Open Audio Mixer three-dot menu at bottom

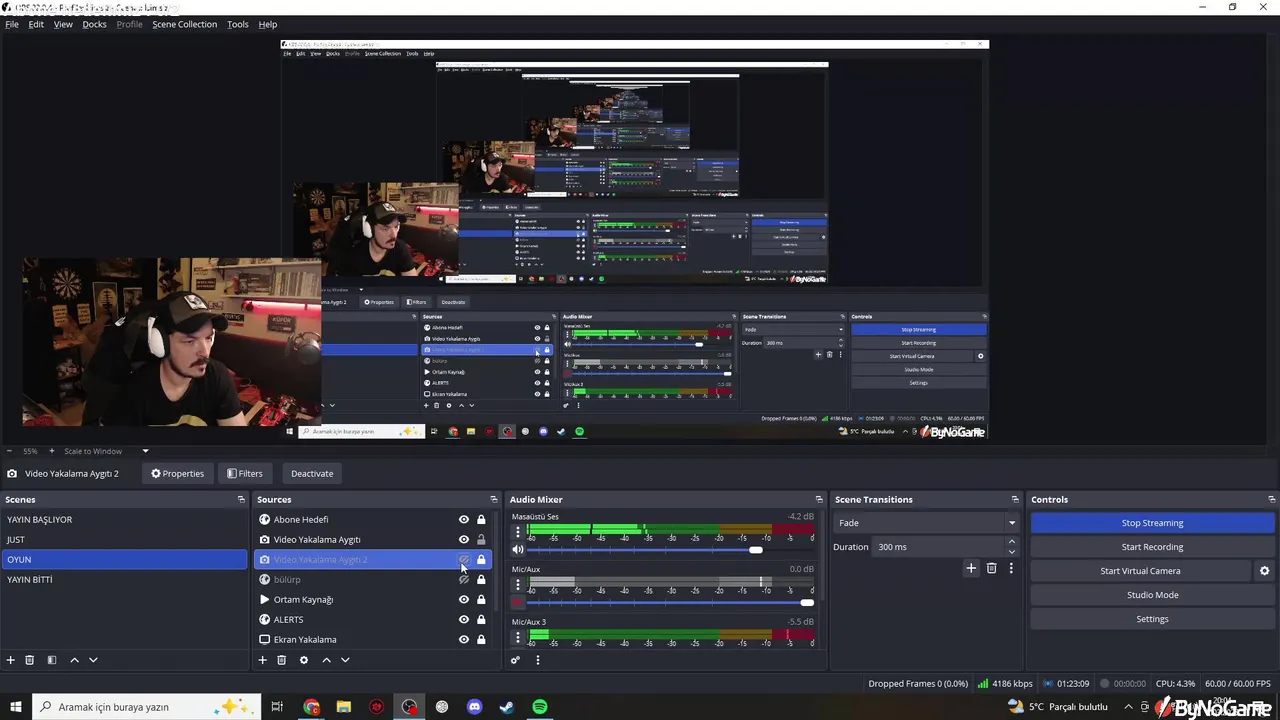coord(537,660)
